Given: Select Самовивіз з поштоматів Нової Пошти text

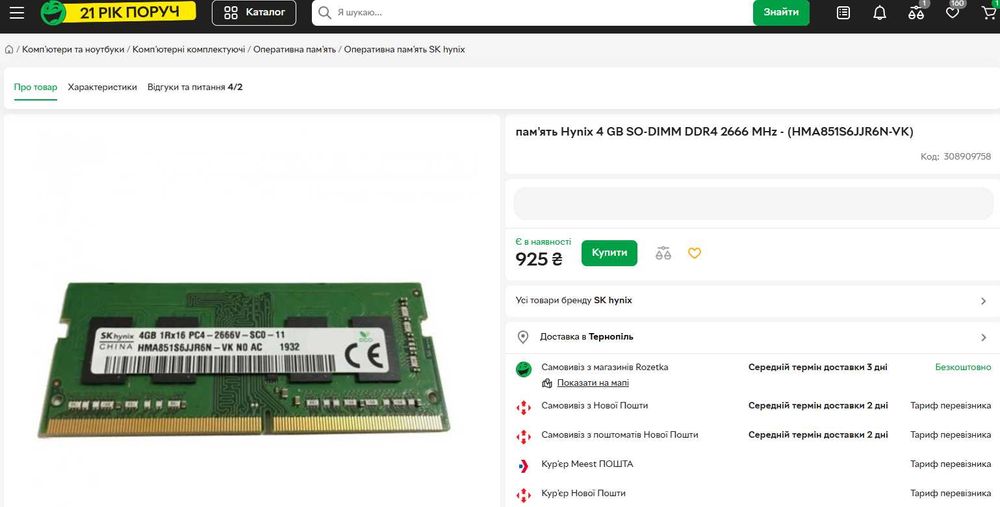Looking at the screenshot, I should pyautogui.click(x=620, y=435).
